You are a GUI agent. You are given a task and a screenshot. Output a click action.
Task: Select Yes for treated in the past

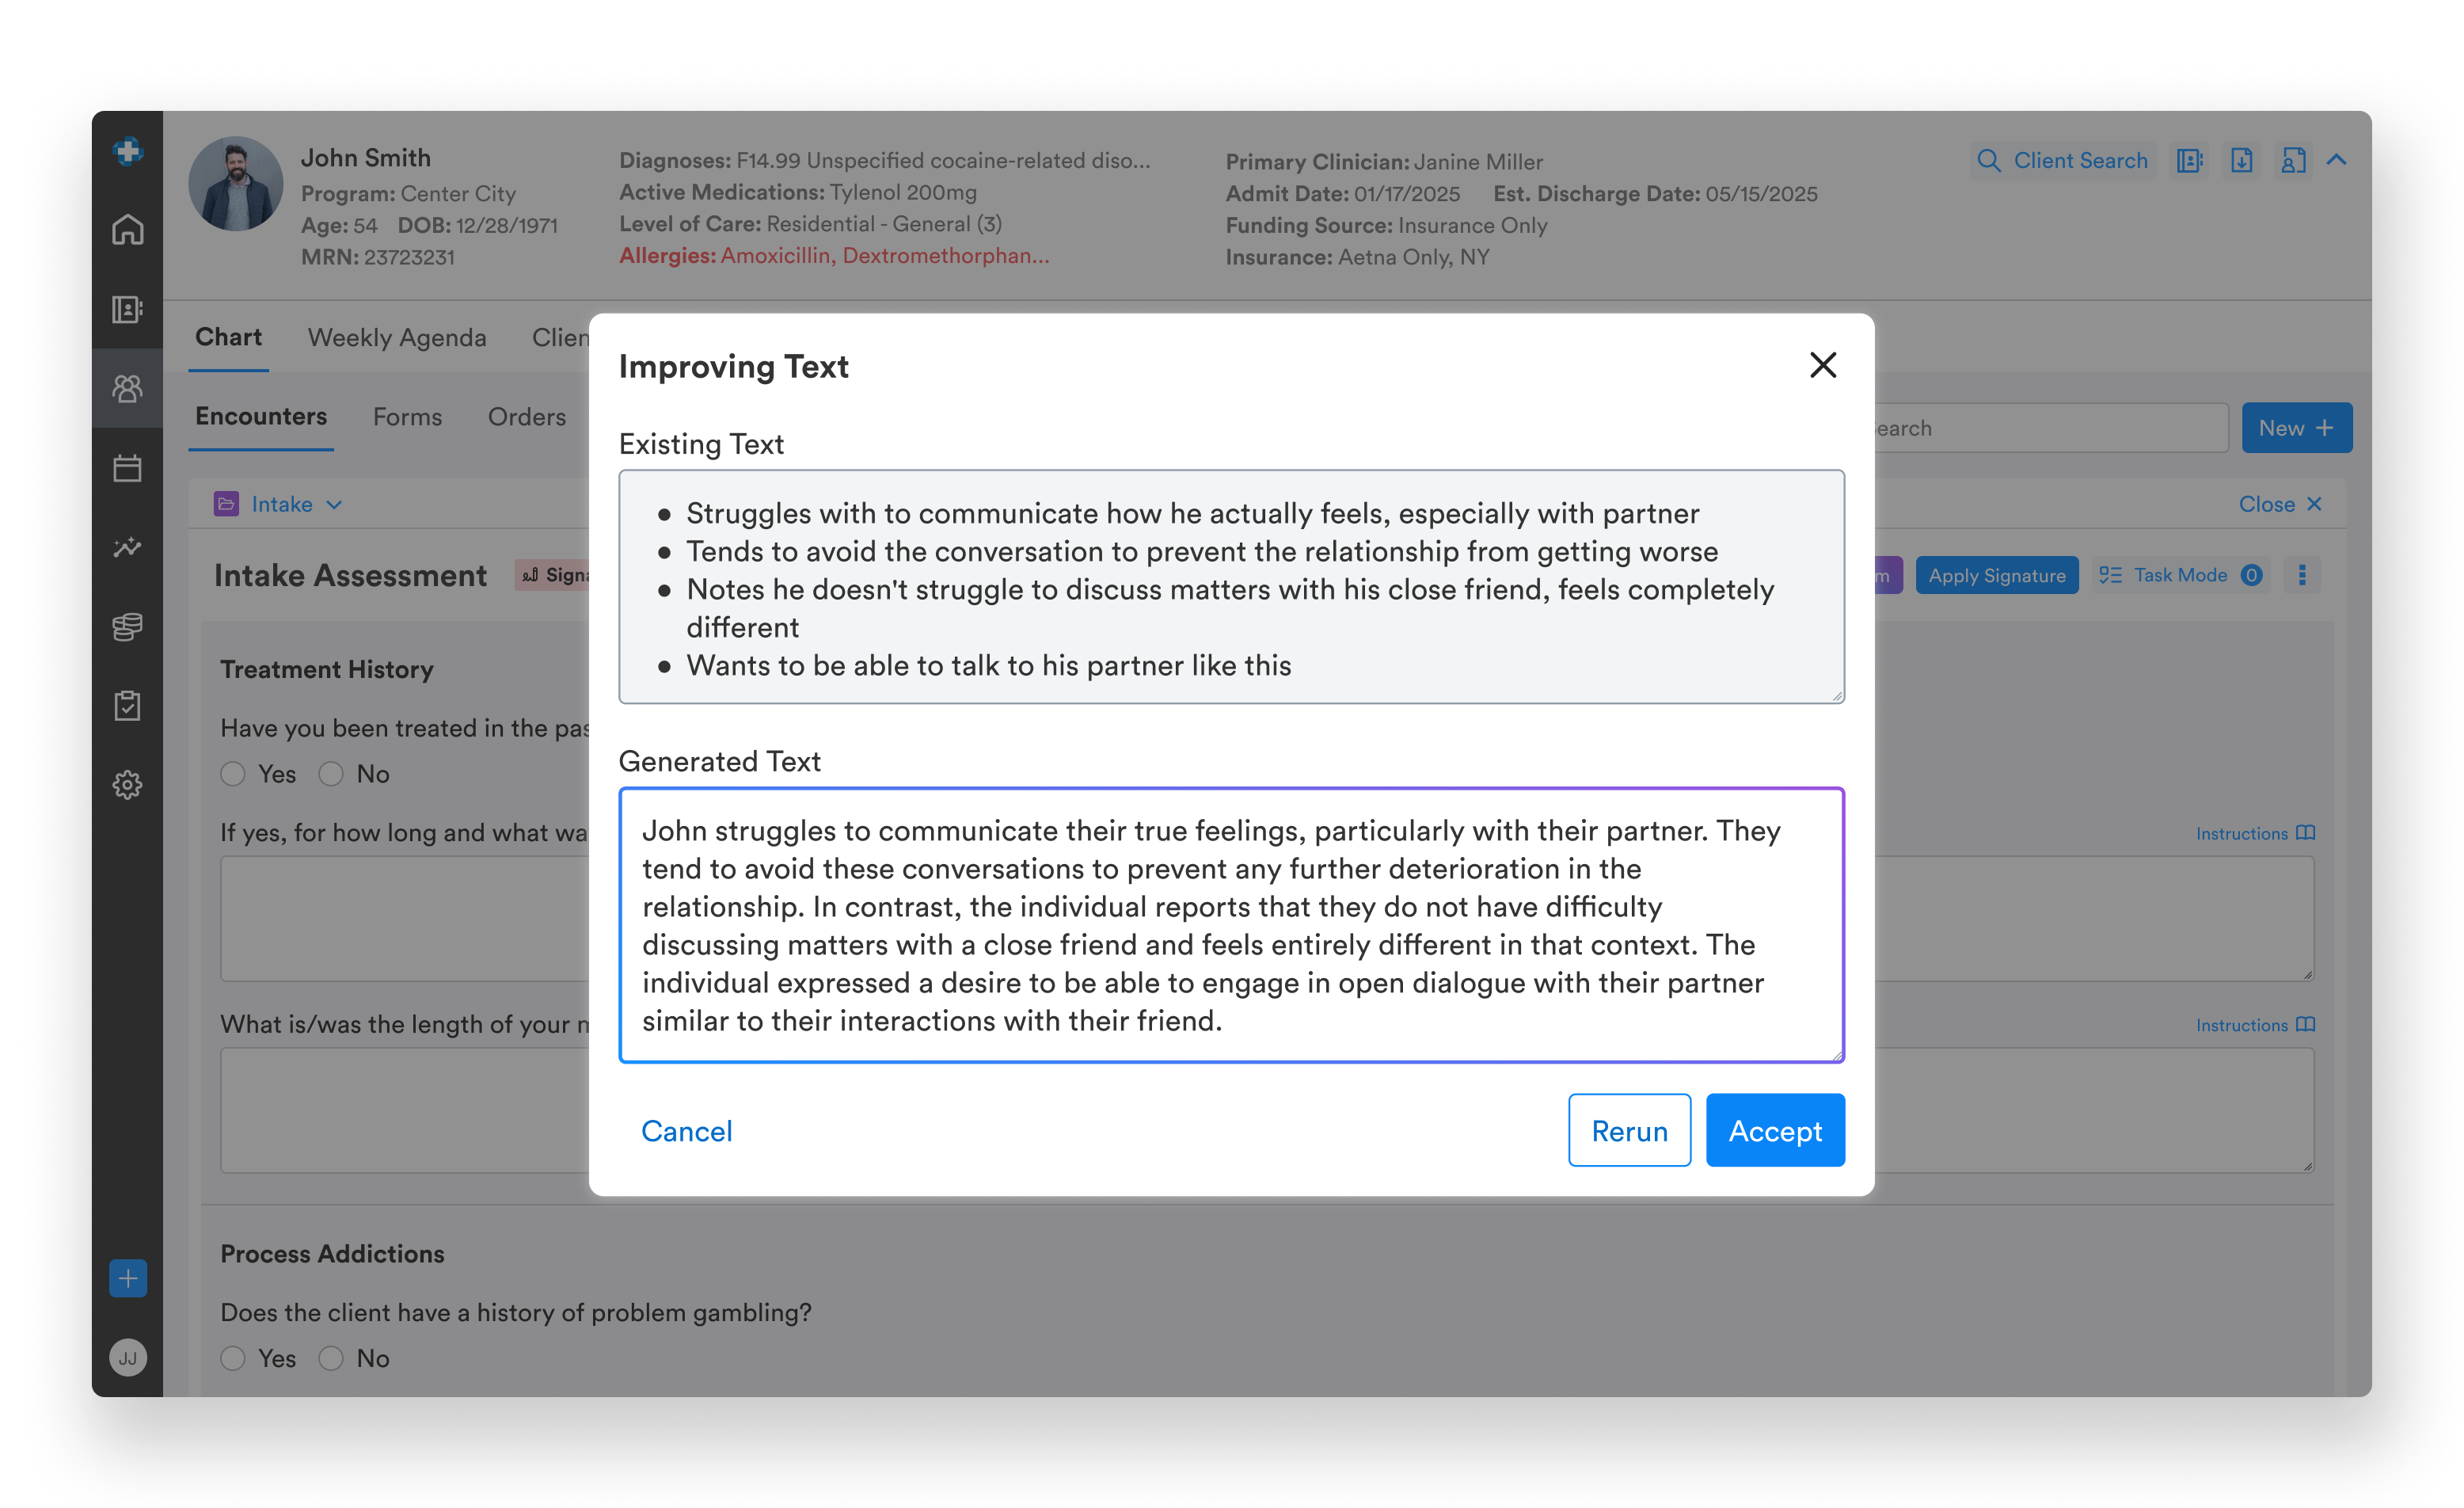[x=233, y=774]
